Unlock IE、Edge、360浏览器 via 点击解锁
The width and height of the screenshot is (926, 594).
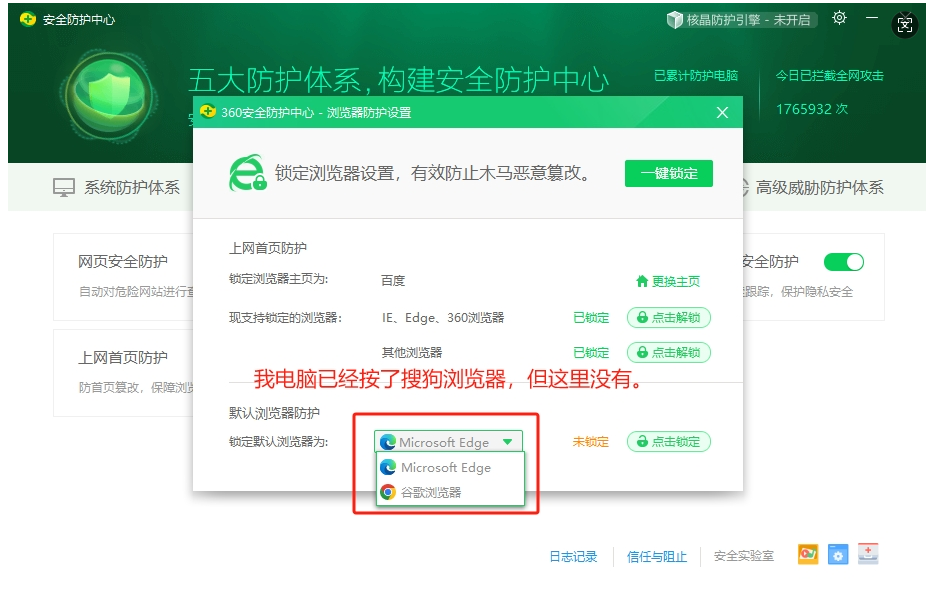click(x=669, y=317)
